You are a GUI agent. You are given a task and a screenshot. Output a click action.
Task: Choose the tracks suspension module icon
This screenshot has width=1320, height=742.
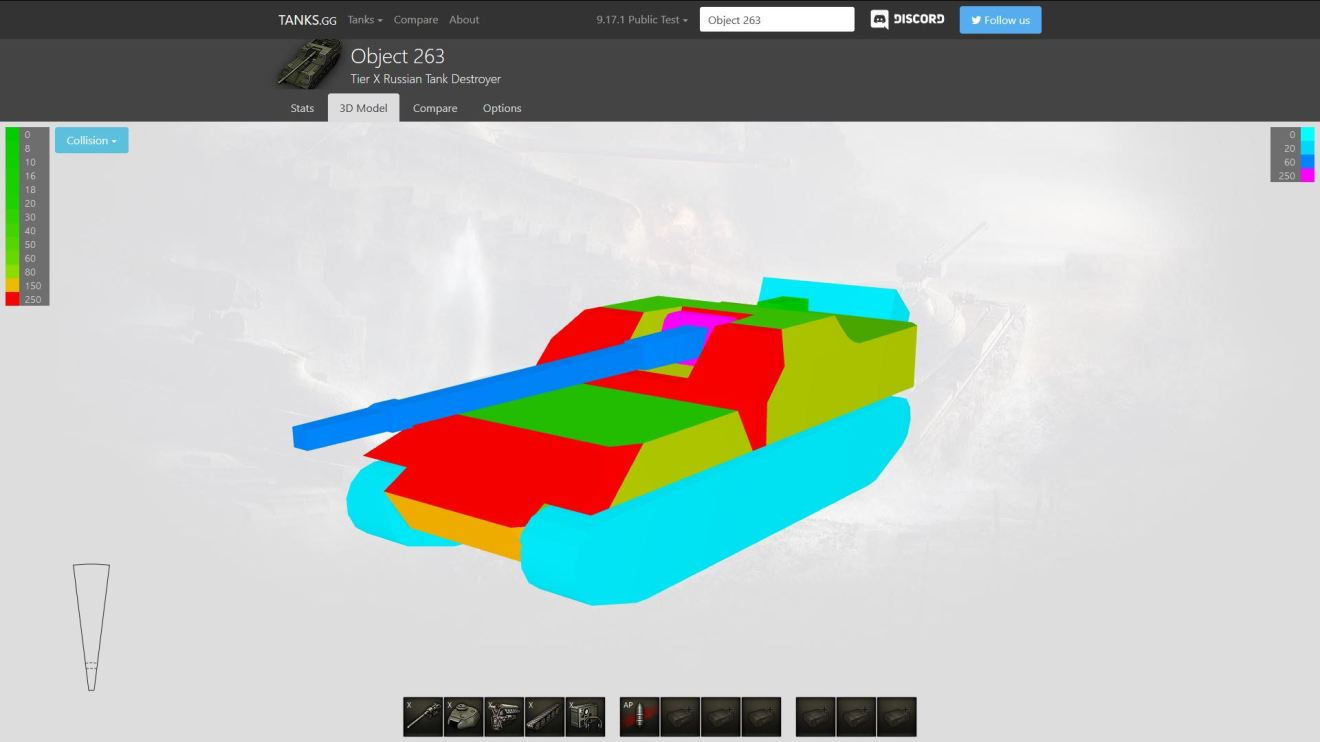(544, 717)
